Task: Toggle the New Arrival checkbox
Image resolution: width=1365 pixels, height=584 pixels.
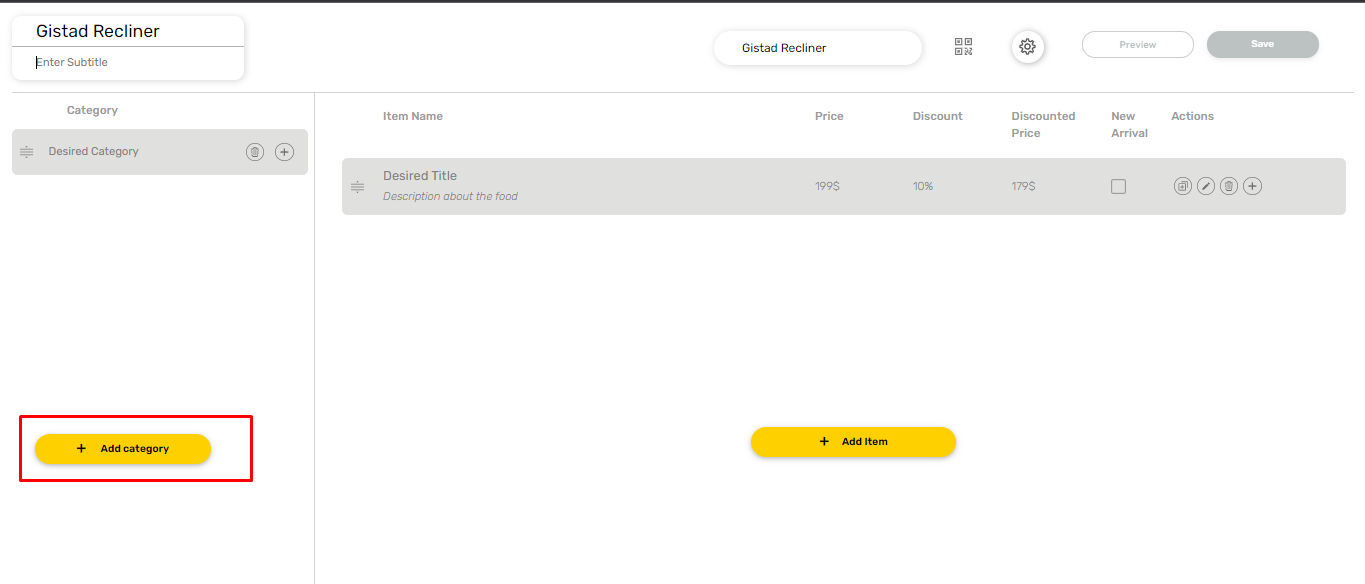Action: point(1118,186)
